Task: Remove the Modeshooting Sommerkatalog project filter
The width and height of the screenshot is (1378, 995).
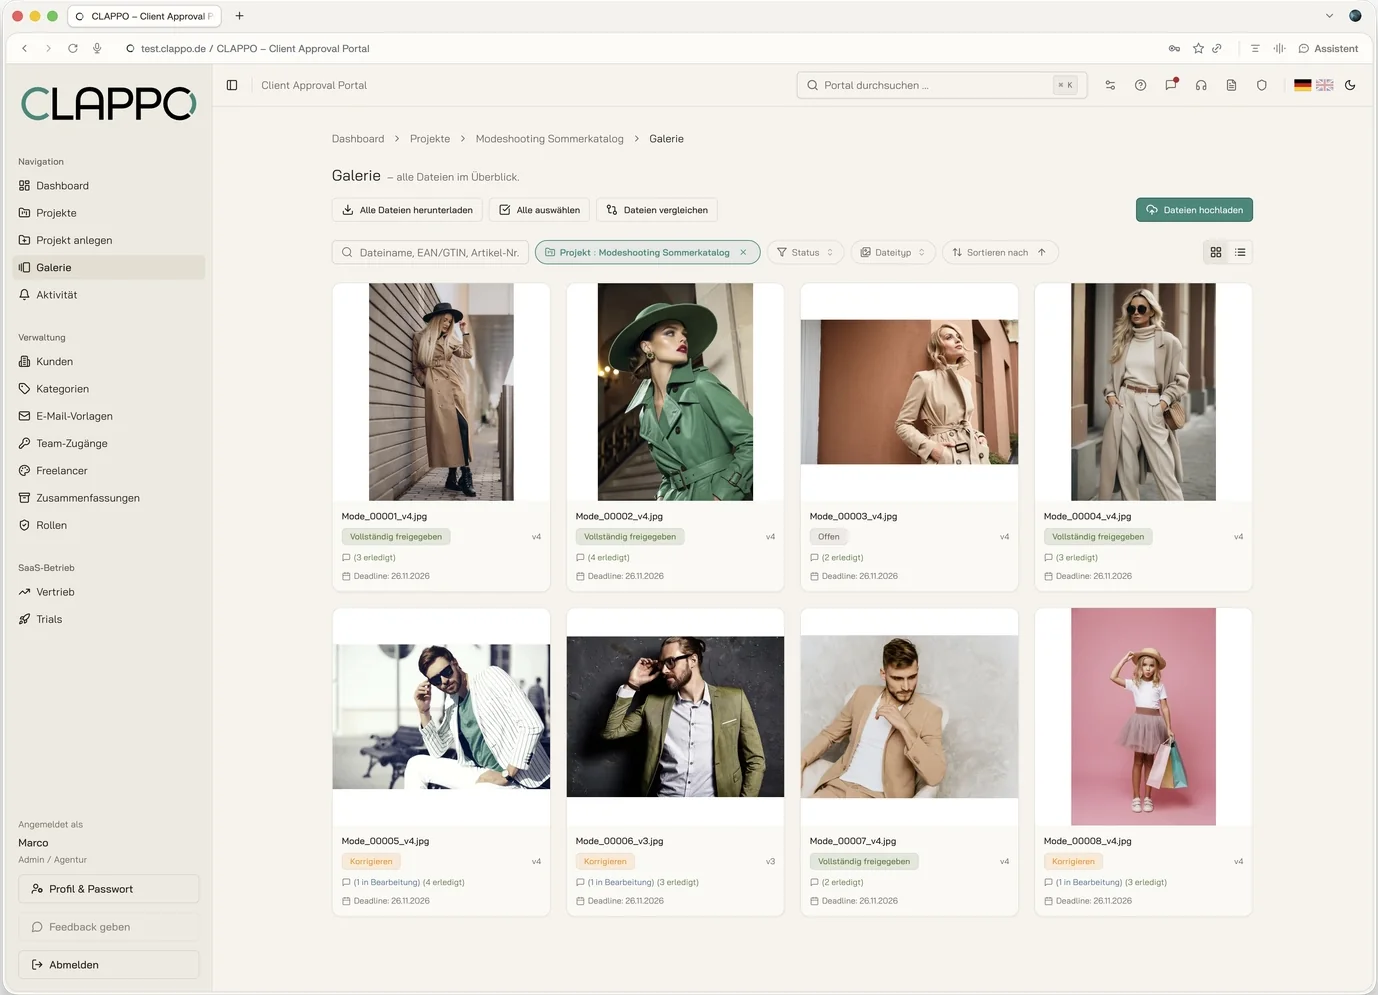Action: click(x=743, y=253)
